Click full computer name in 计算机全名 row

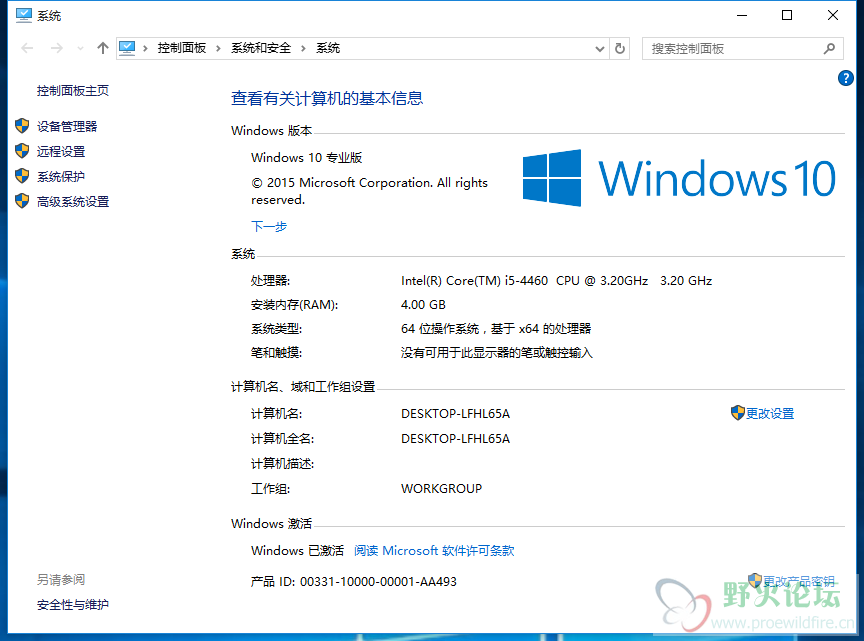pyautogui.click(x=456, y=439)
